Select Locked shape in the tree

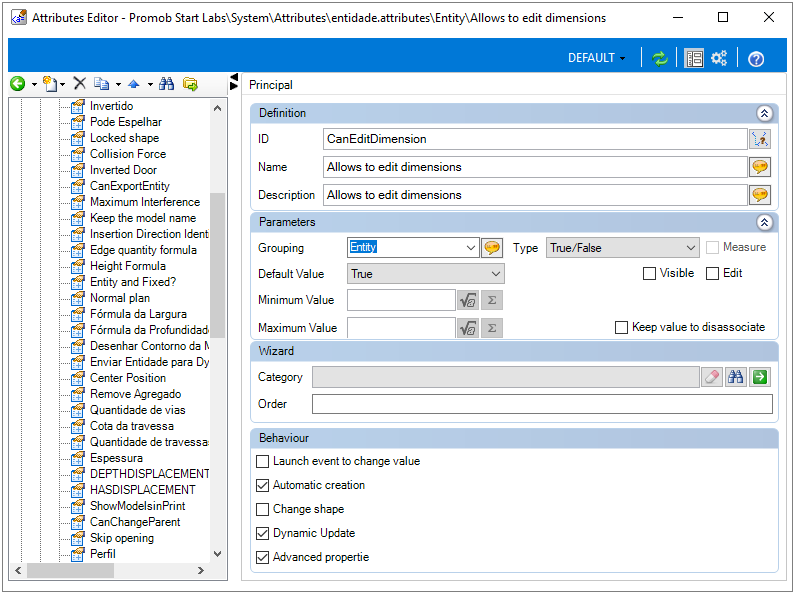click(124, 138)
